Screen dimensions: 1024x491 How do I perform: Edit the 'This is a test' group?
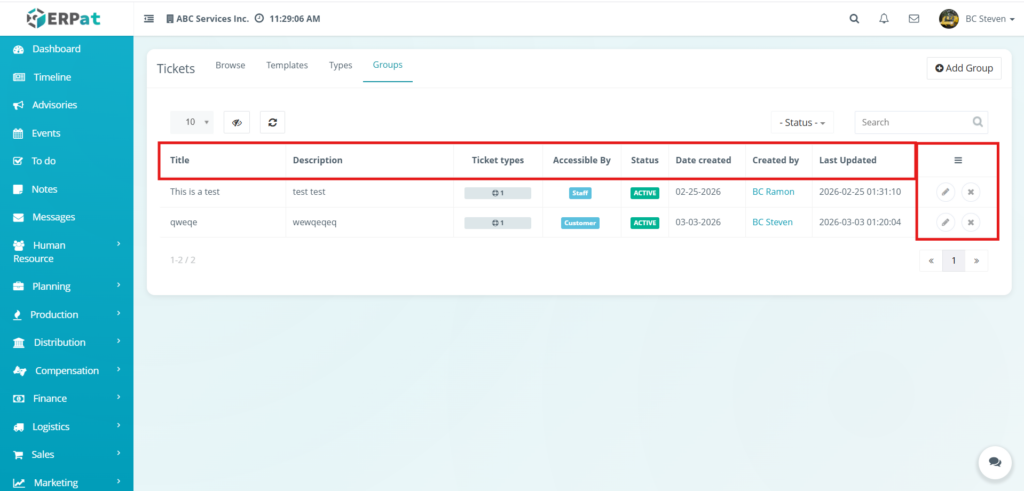[x=945, y=192]
